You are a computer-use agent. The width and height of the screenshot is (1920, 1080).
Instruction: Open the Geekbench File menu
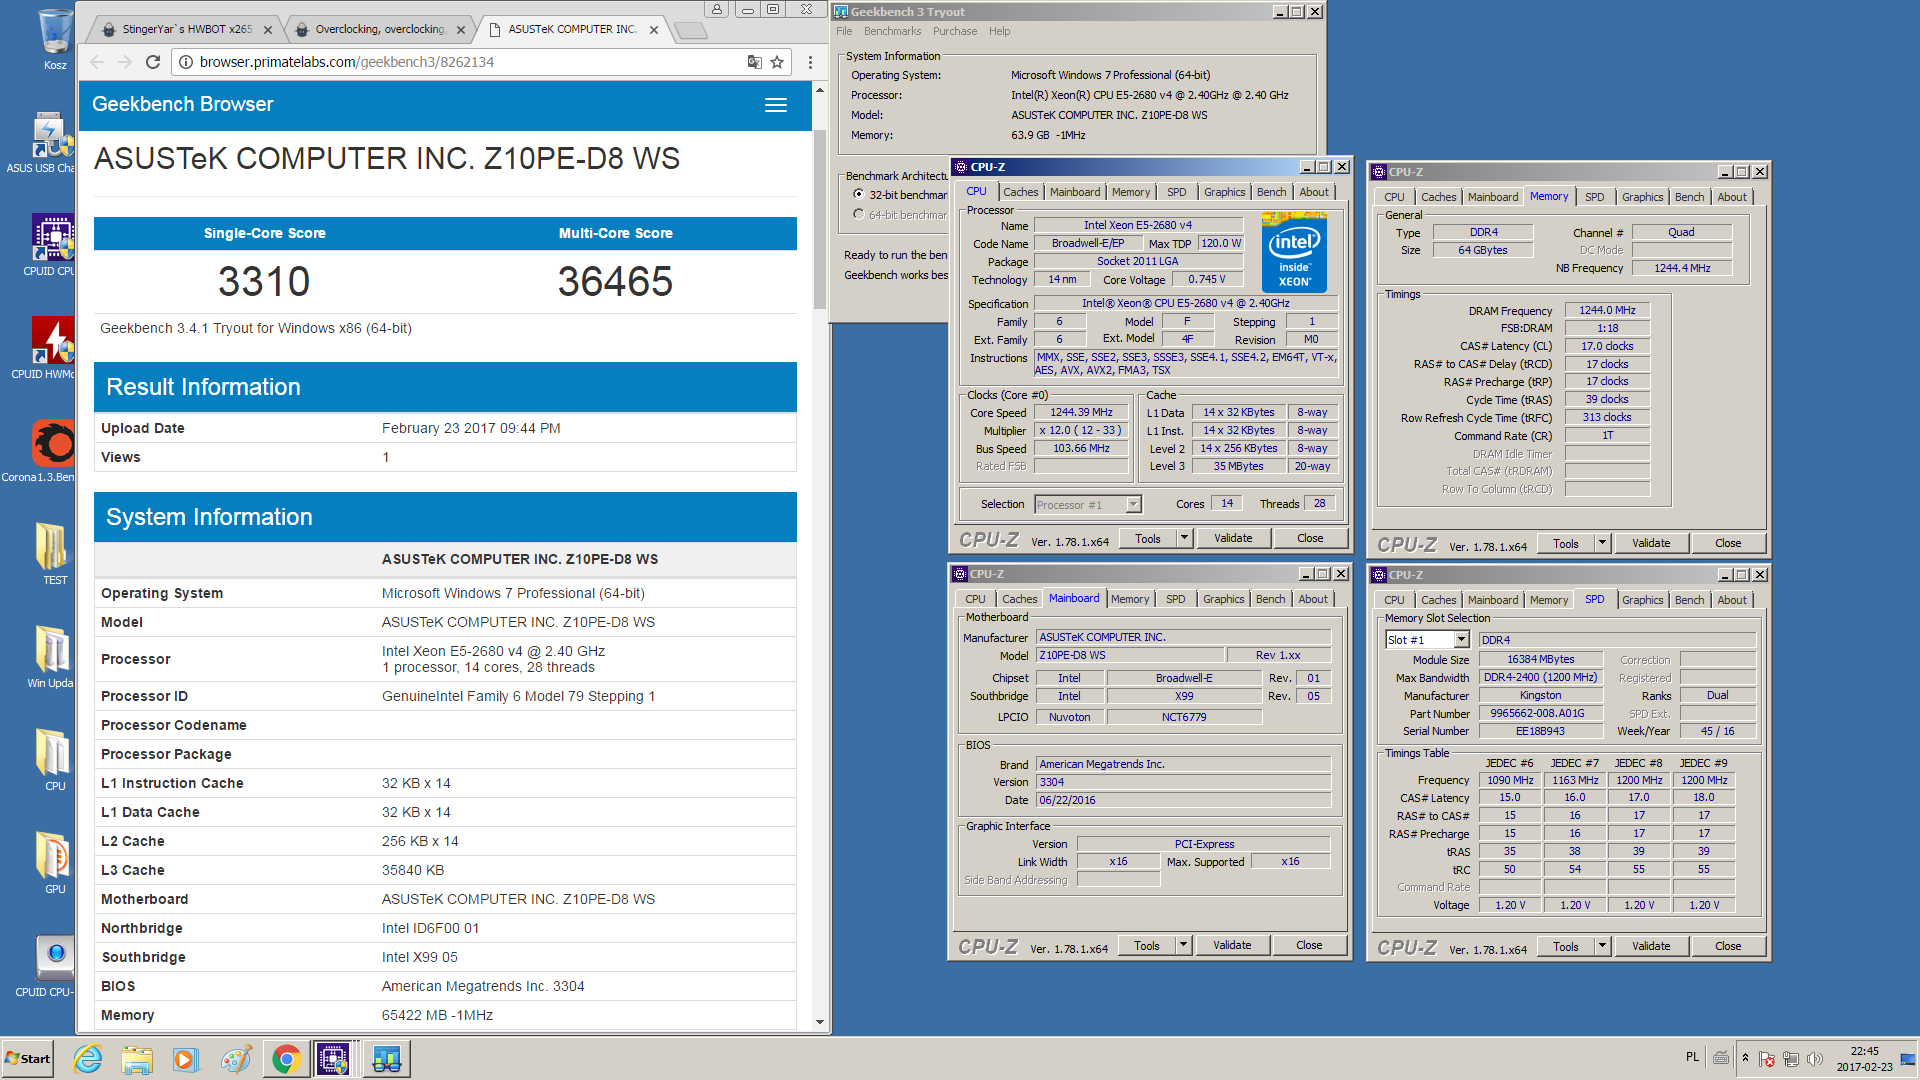coord(844,31)
